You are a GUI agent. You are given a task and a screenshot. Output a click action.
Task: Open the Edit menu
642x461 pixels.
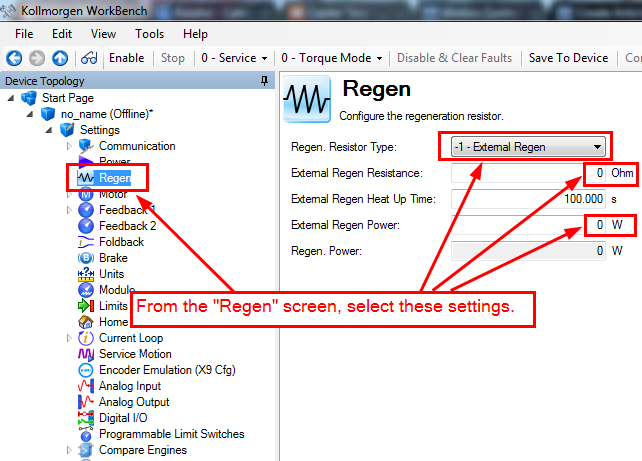click(x=62, y=34)
